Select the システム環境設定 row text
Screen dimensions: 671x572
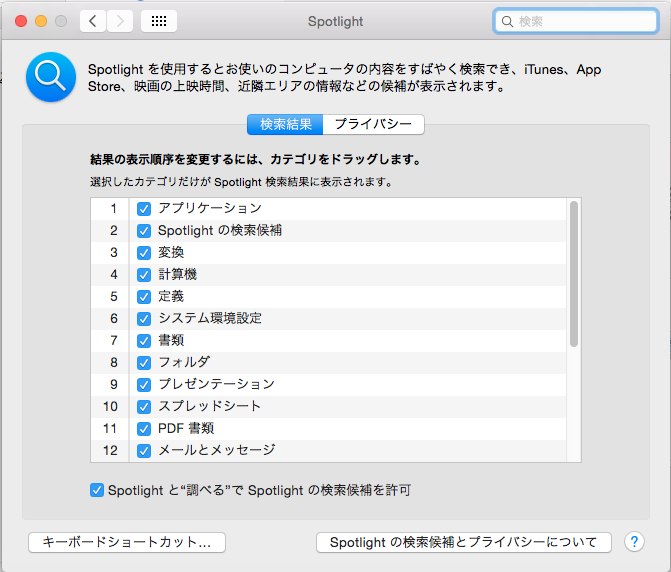pos(210,318)
